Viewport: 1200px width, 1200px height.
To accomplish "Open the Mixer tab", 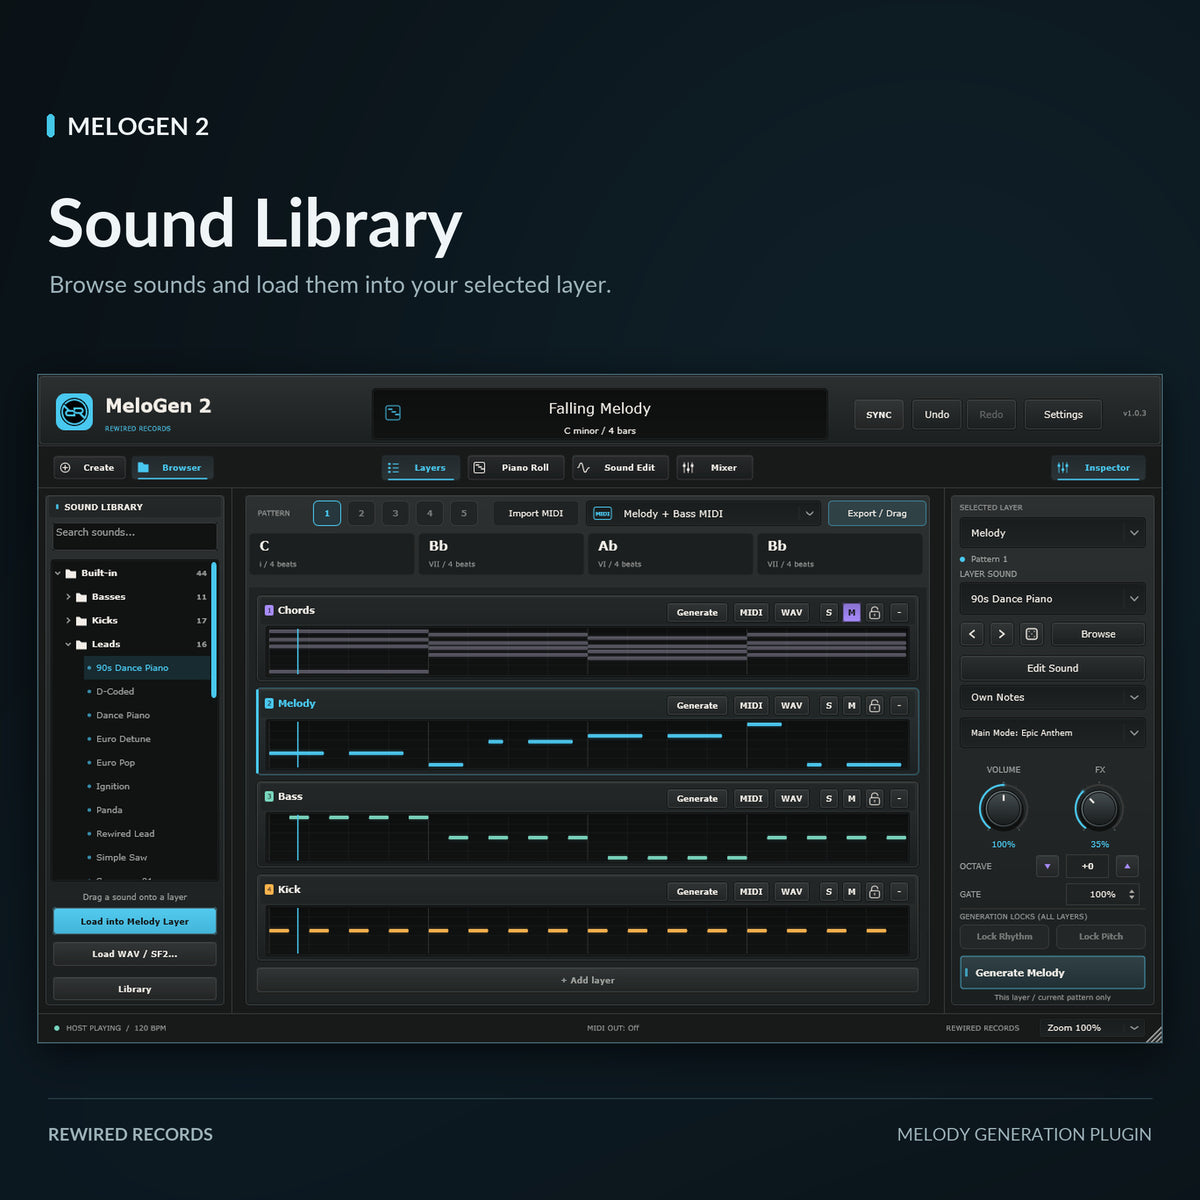I will (714, 468).
